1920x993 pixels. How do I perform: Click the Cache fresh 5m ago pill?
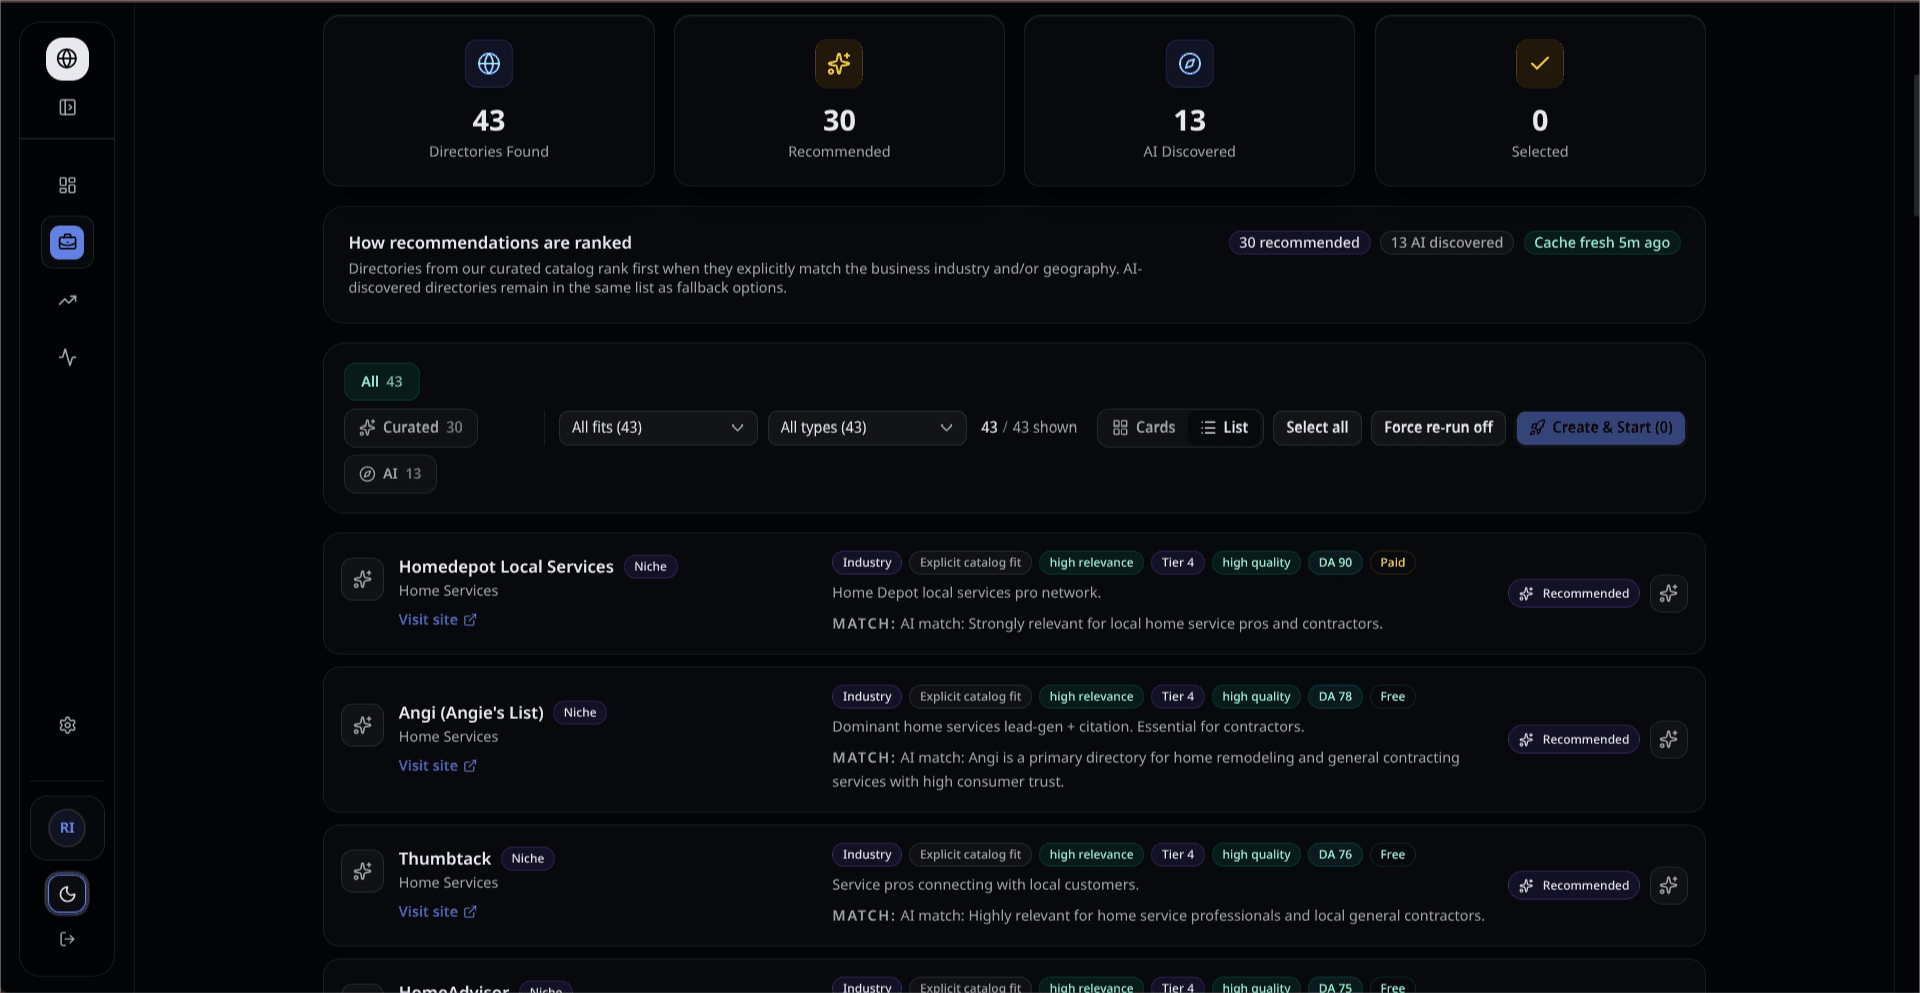[x=1602, y=242]
